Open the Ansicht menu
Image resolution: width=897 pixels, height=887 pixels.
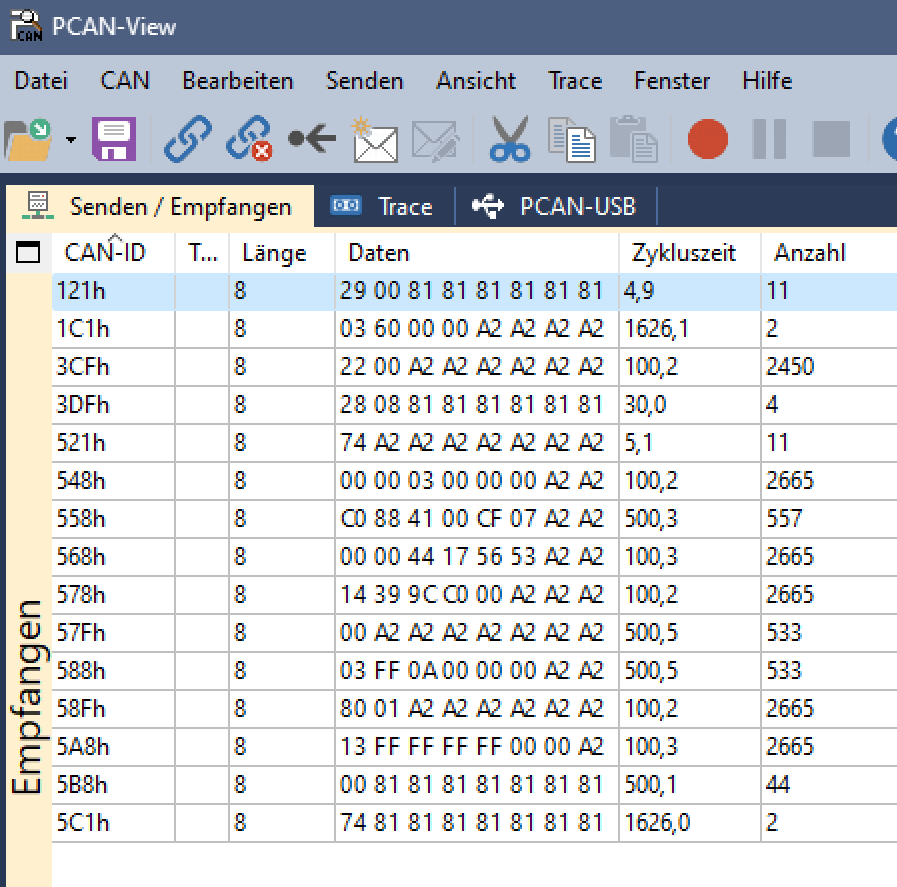[476, 81]
